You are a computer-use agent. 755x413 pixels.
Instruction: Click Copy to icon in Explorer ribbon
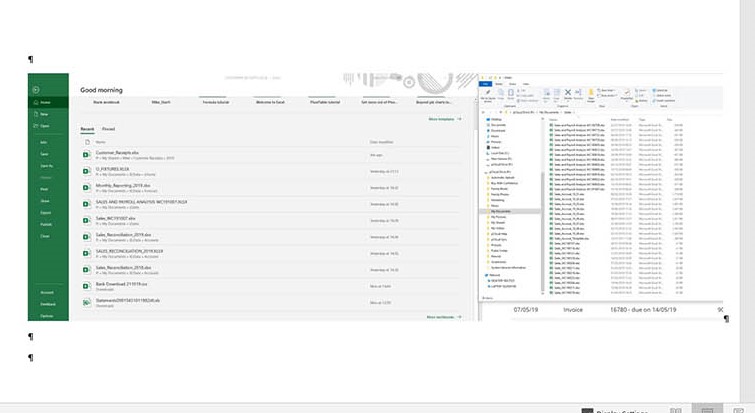[556, 94]
